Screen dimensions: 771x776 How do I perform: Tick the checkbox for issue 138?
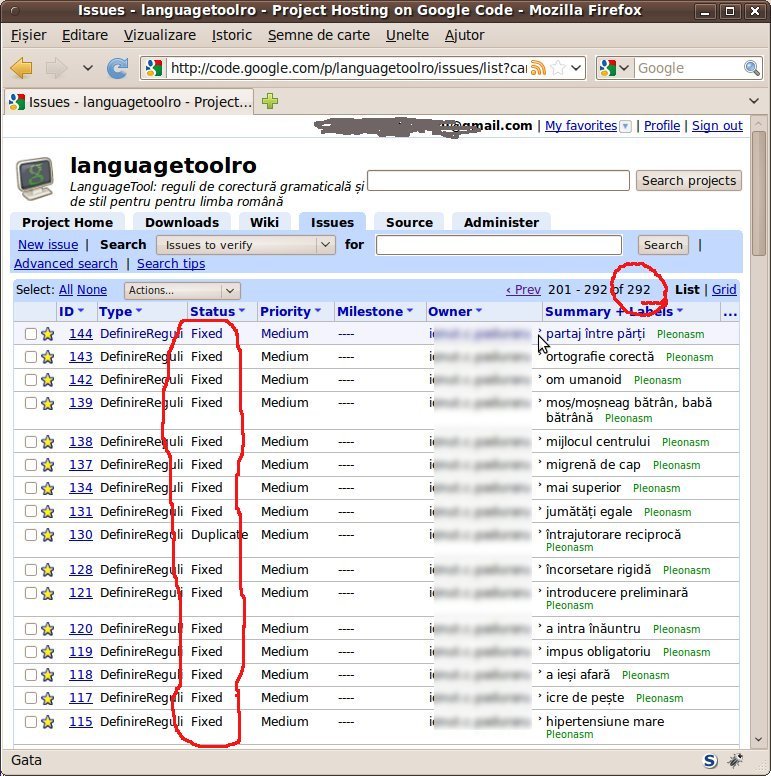(31, 442)
